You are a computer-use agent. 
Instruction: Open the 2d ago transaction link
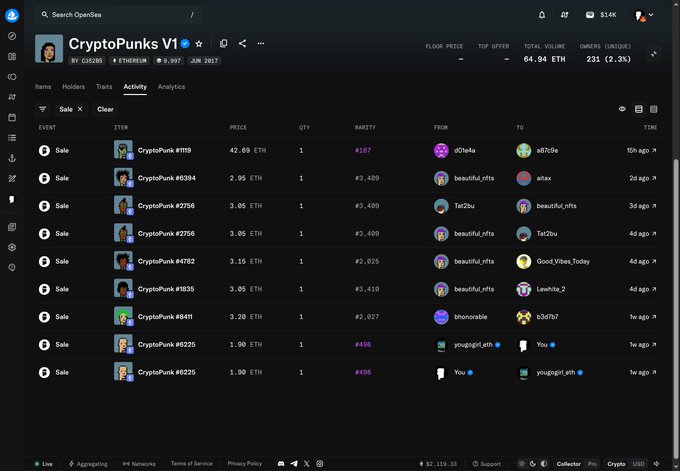point(643,178)
